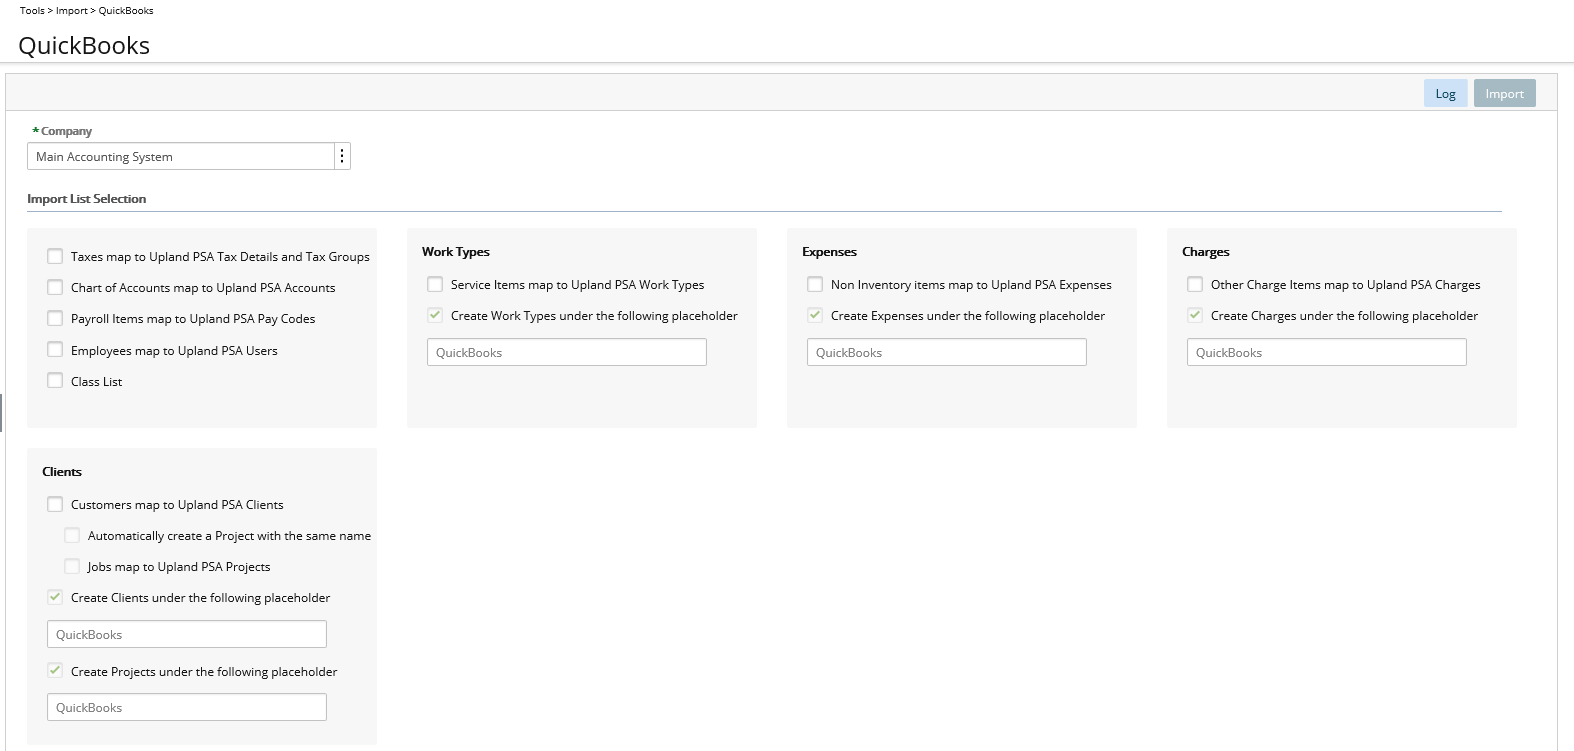Check Payroll Items map to Pay Codes
The image size is (1574, 751).
[55, 318]
